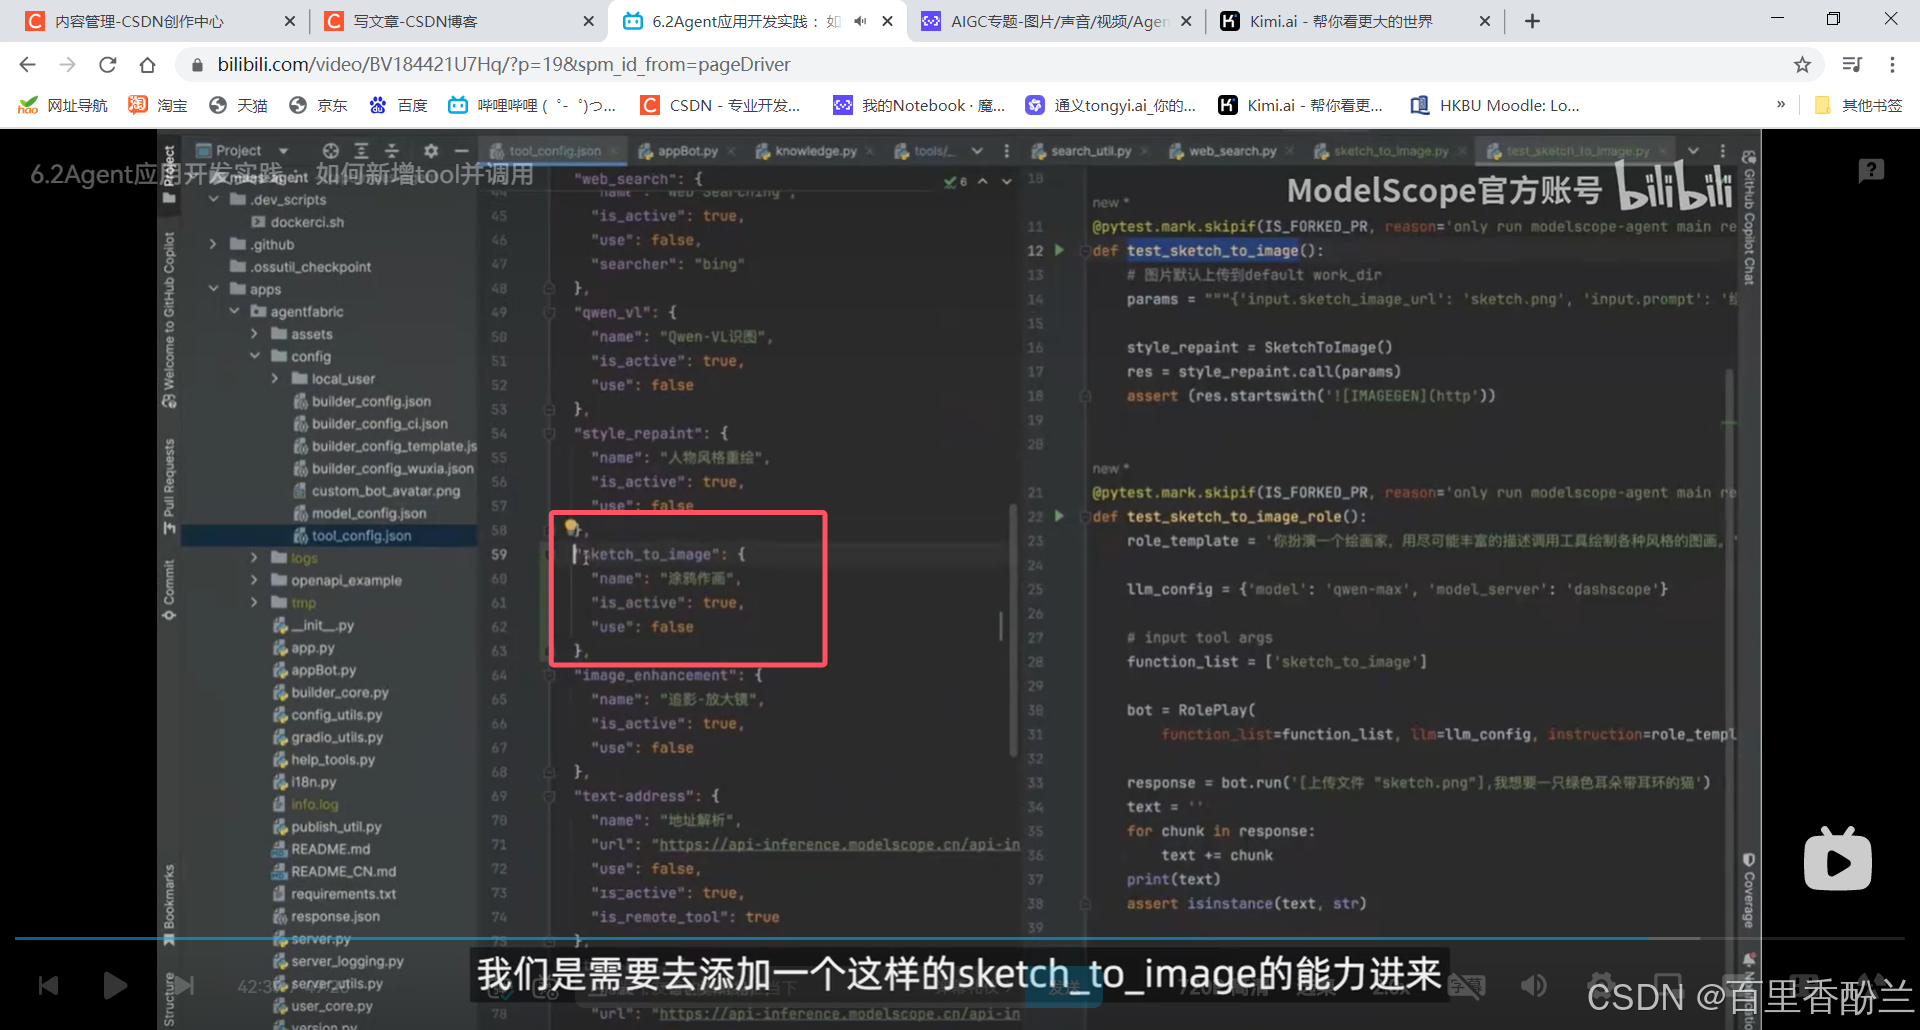Select the tool_config.json editor tab

[555, 151]
